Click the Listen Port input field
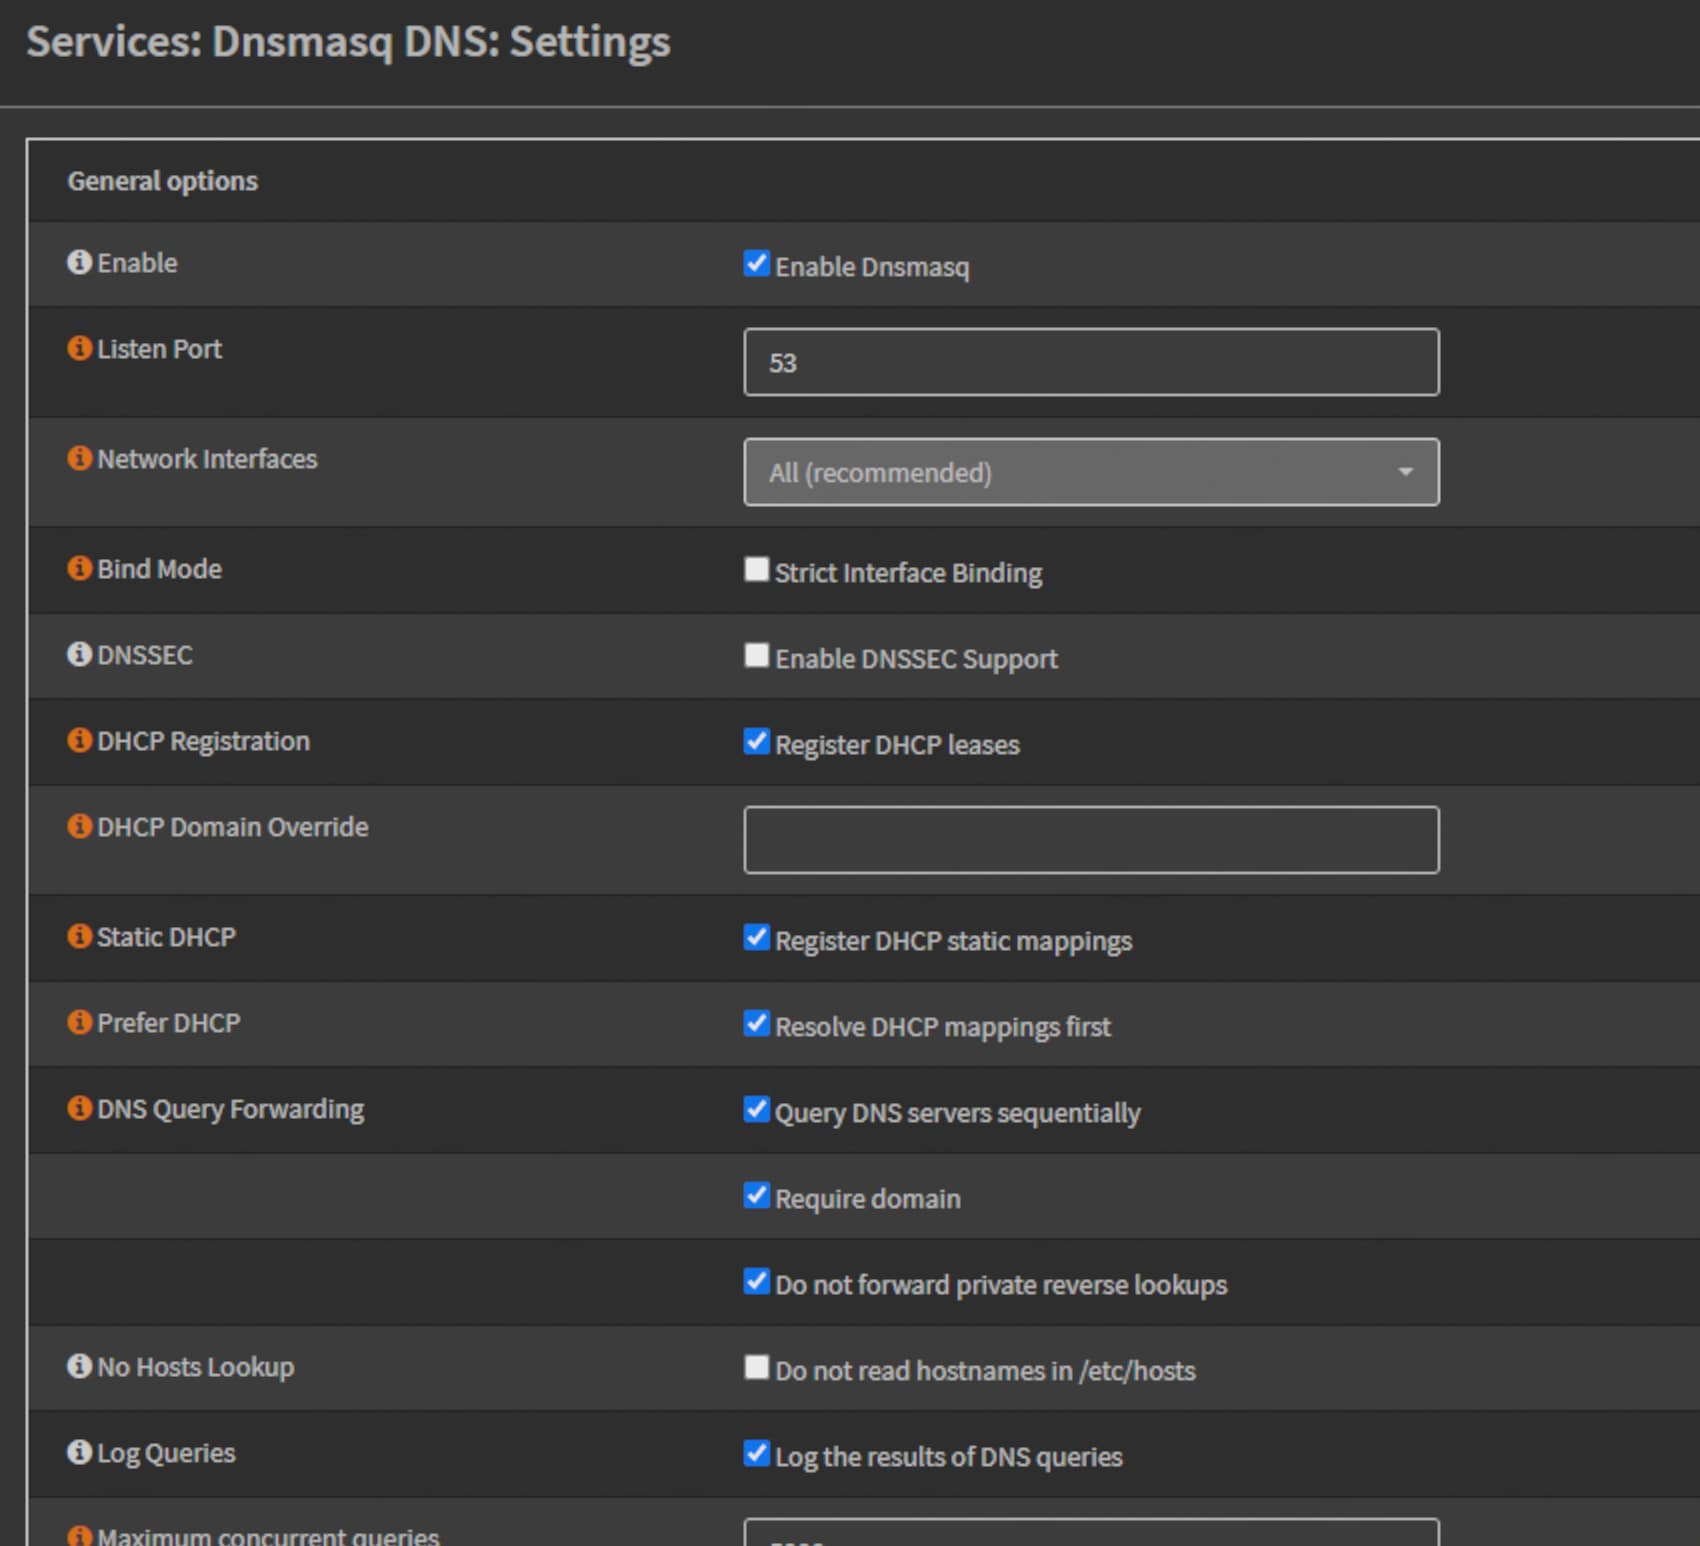 tap(1092, 362)
